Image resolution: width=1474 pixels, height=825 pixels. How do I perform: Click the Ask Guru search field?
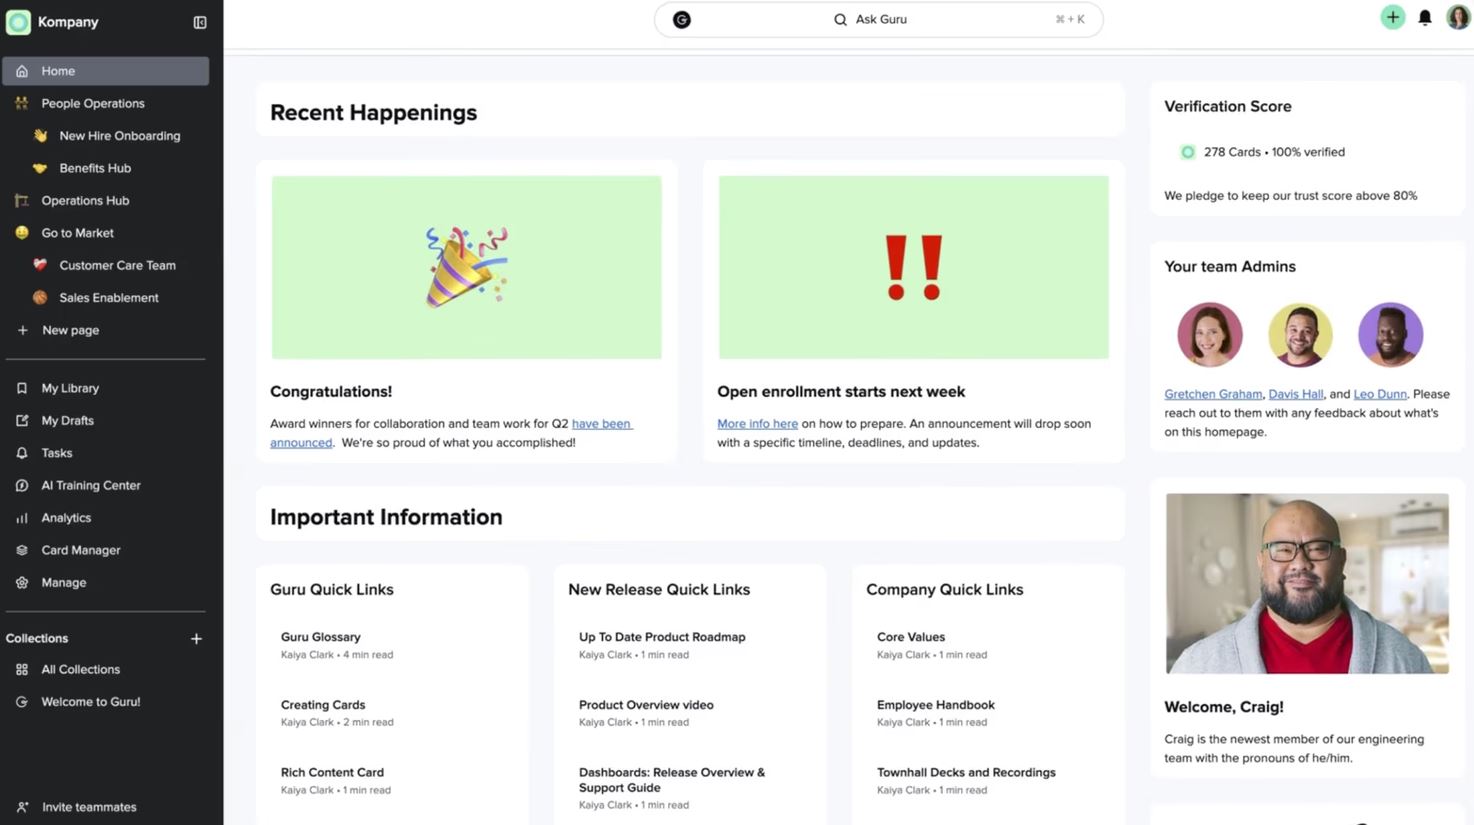pos(880,20)
